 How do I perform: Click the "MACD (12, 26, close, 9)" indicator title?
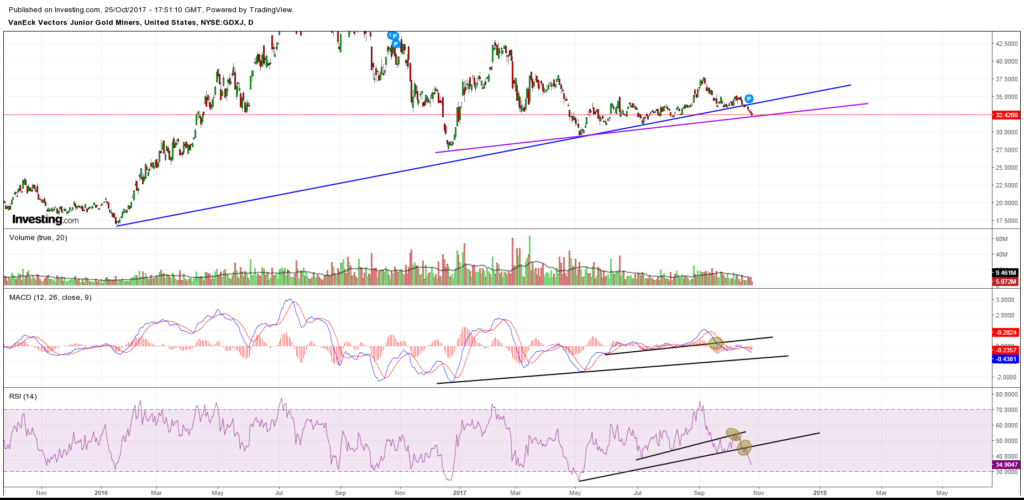pos(50,299)
